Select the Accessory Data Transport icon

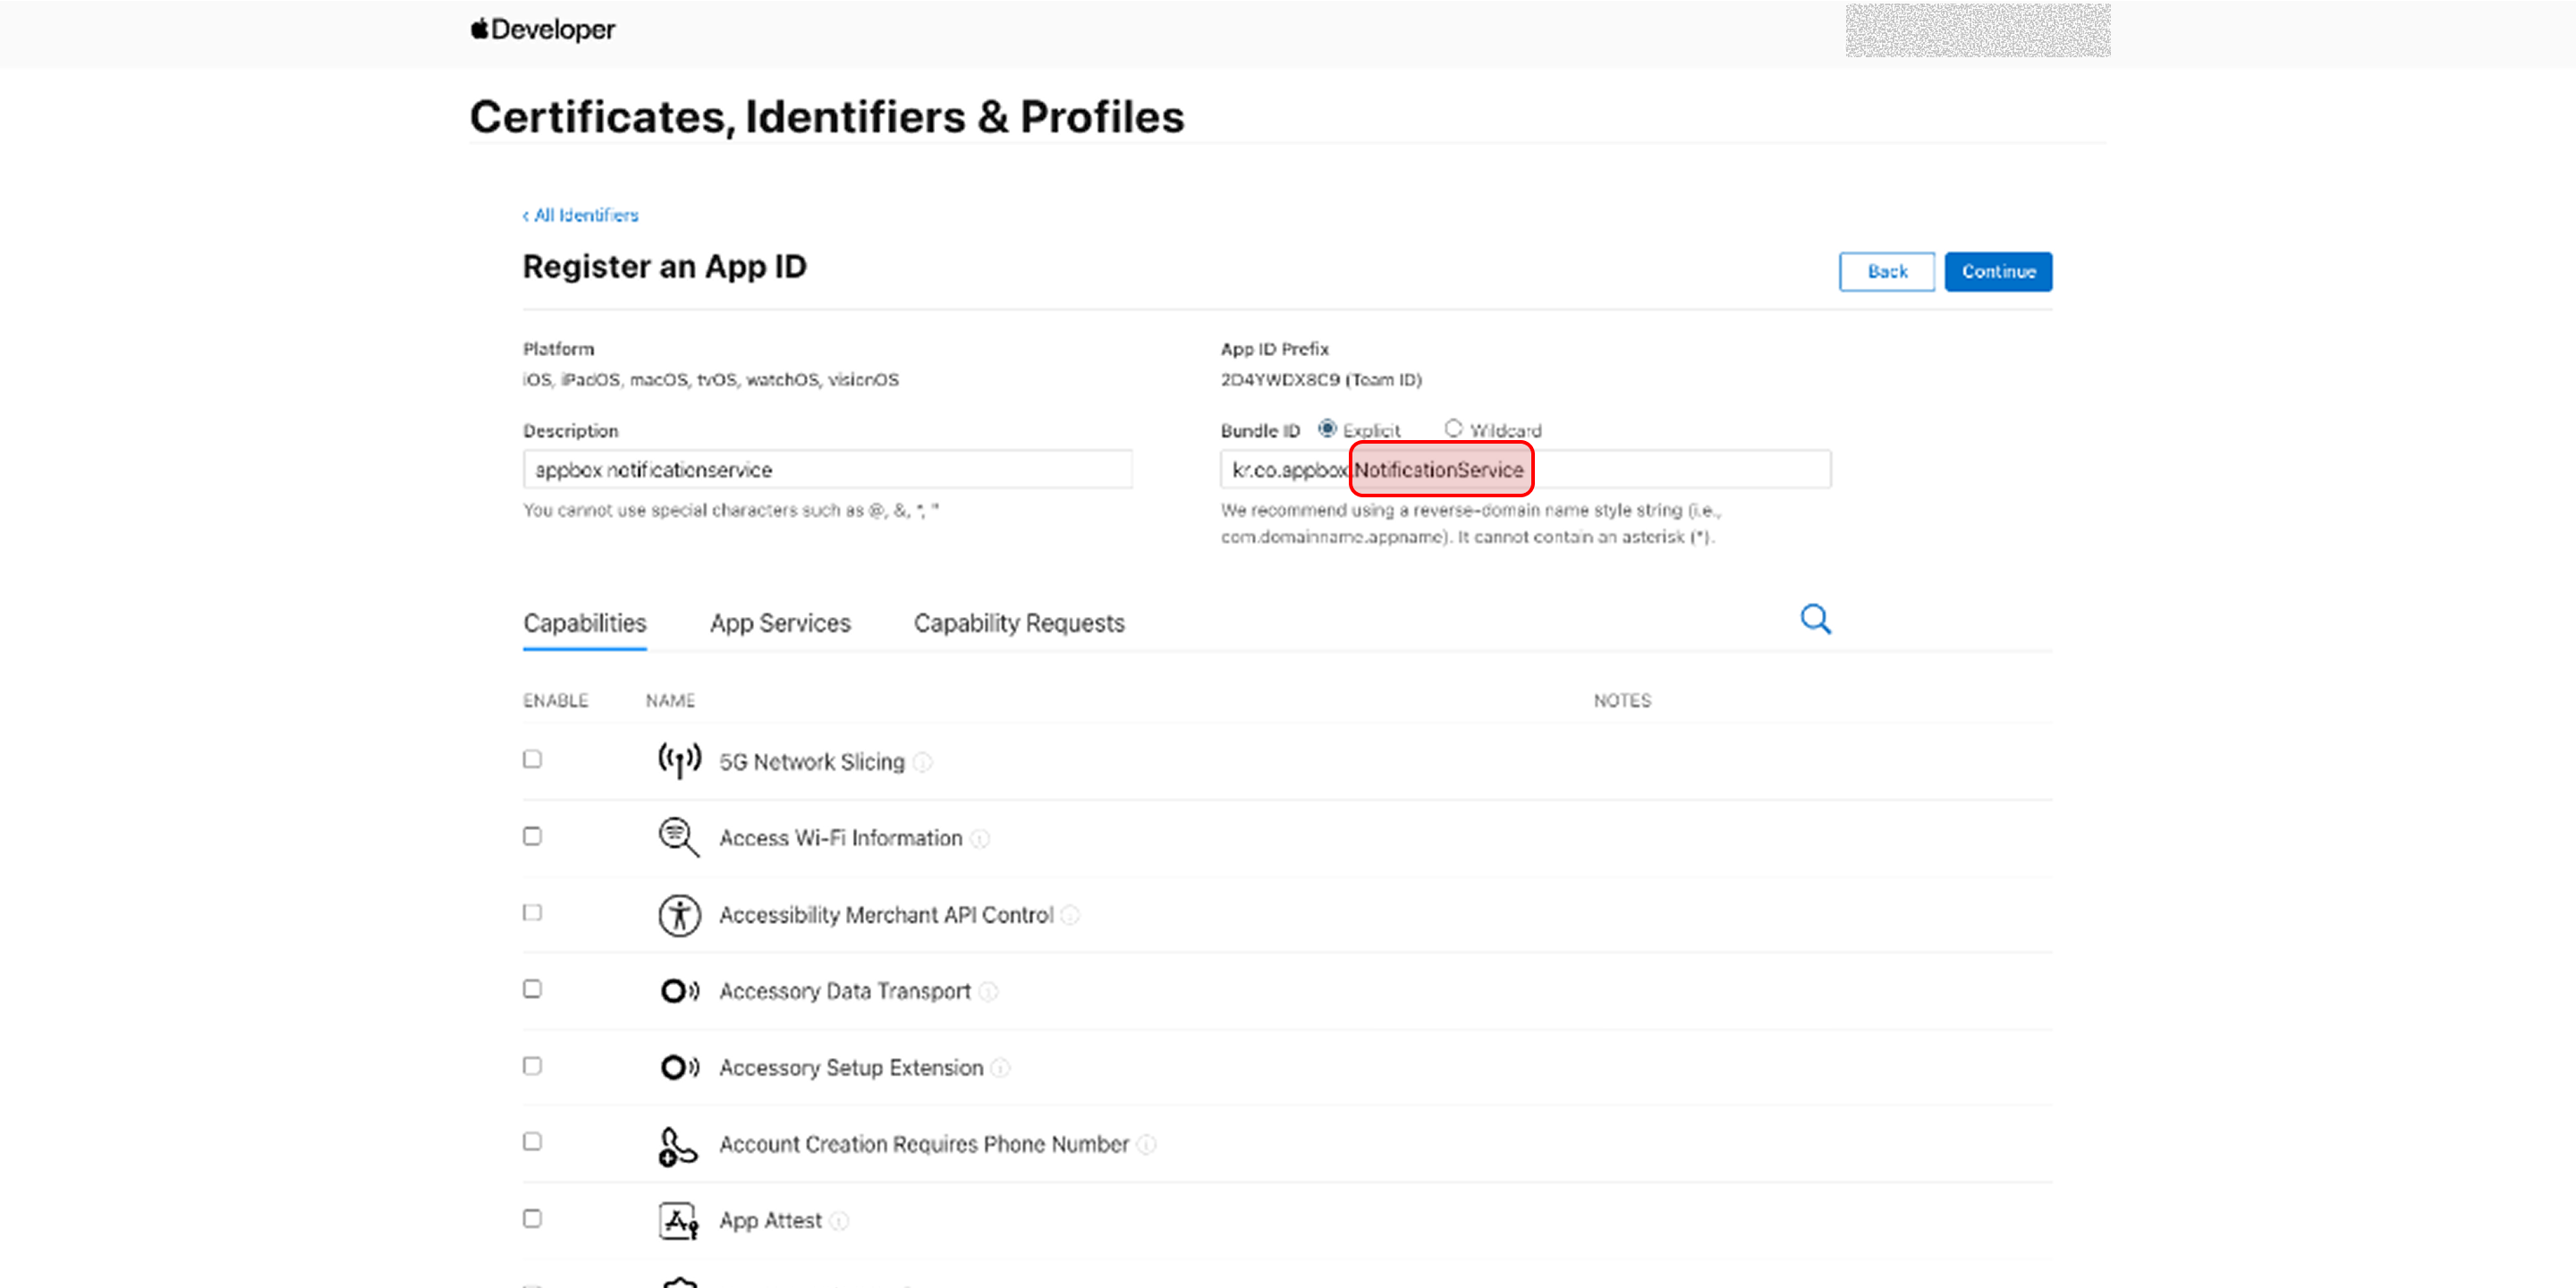tap(679, 991)
